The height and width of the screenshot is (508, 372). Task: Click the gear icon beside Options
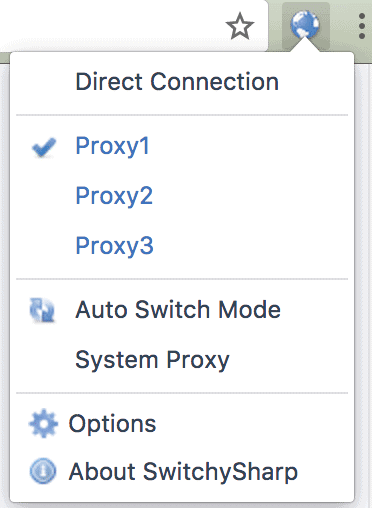(43, 423)
